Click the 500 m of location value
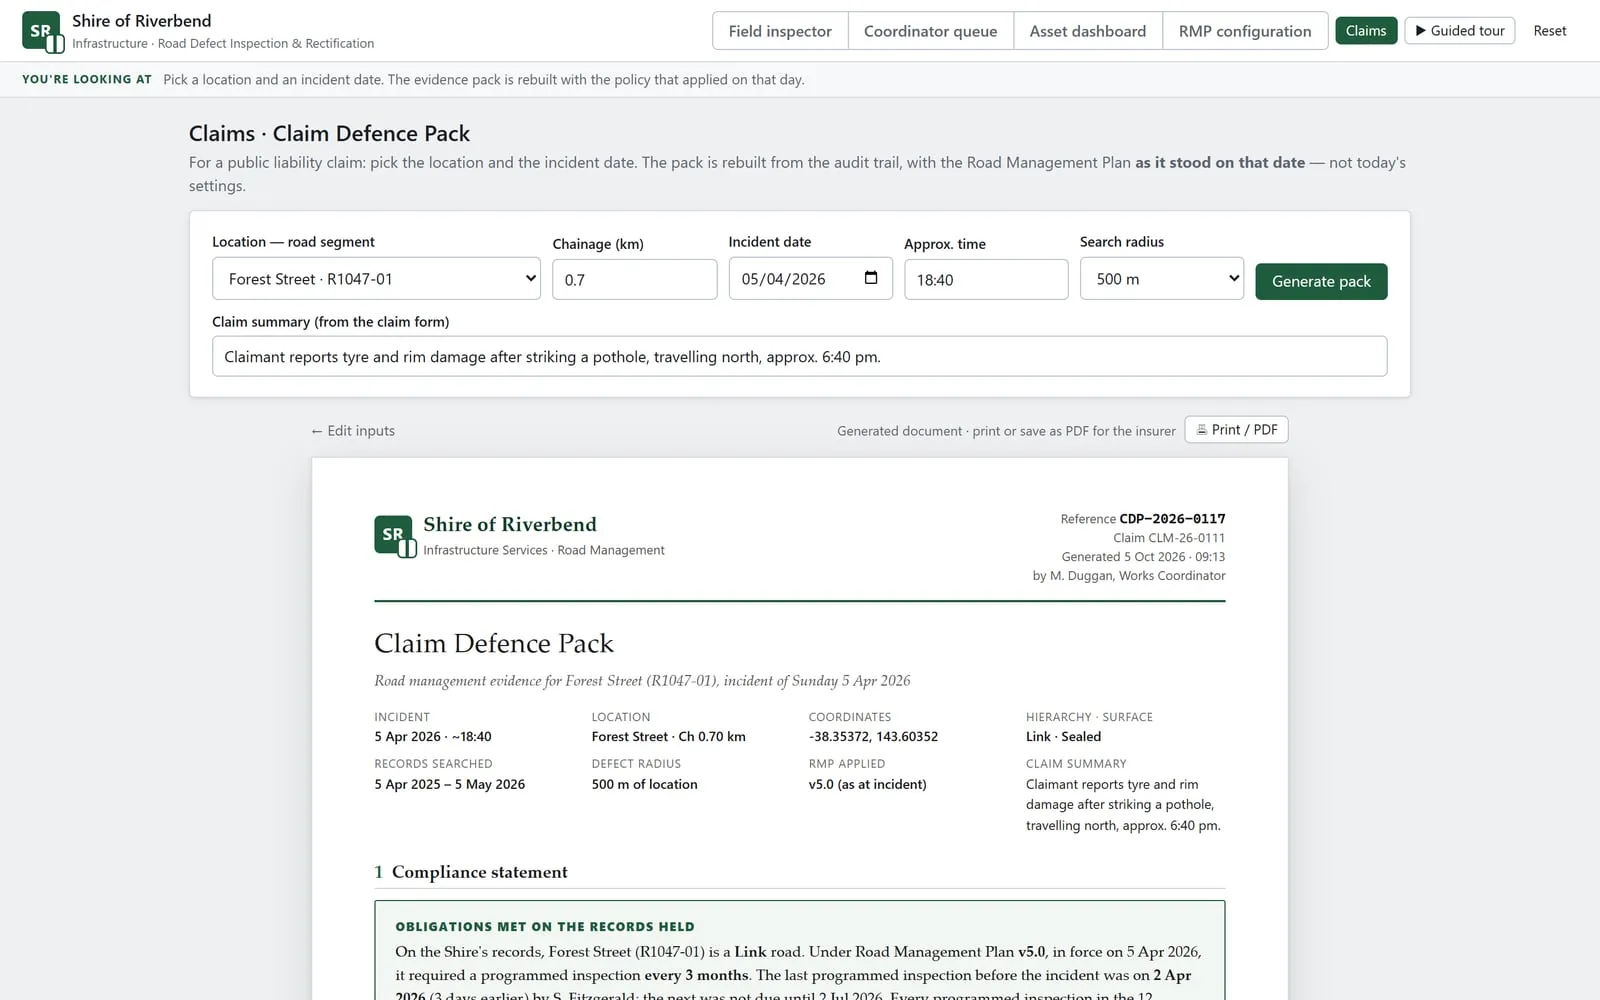 pyautogui.click(x=645, y=785)
